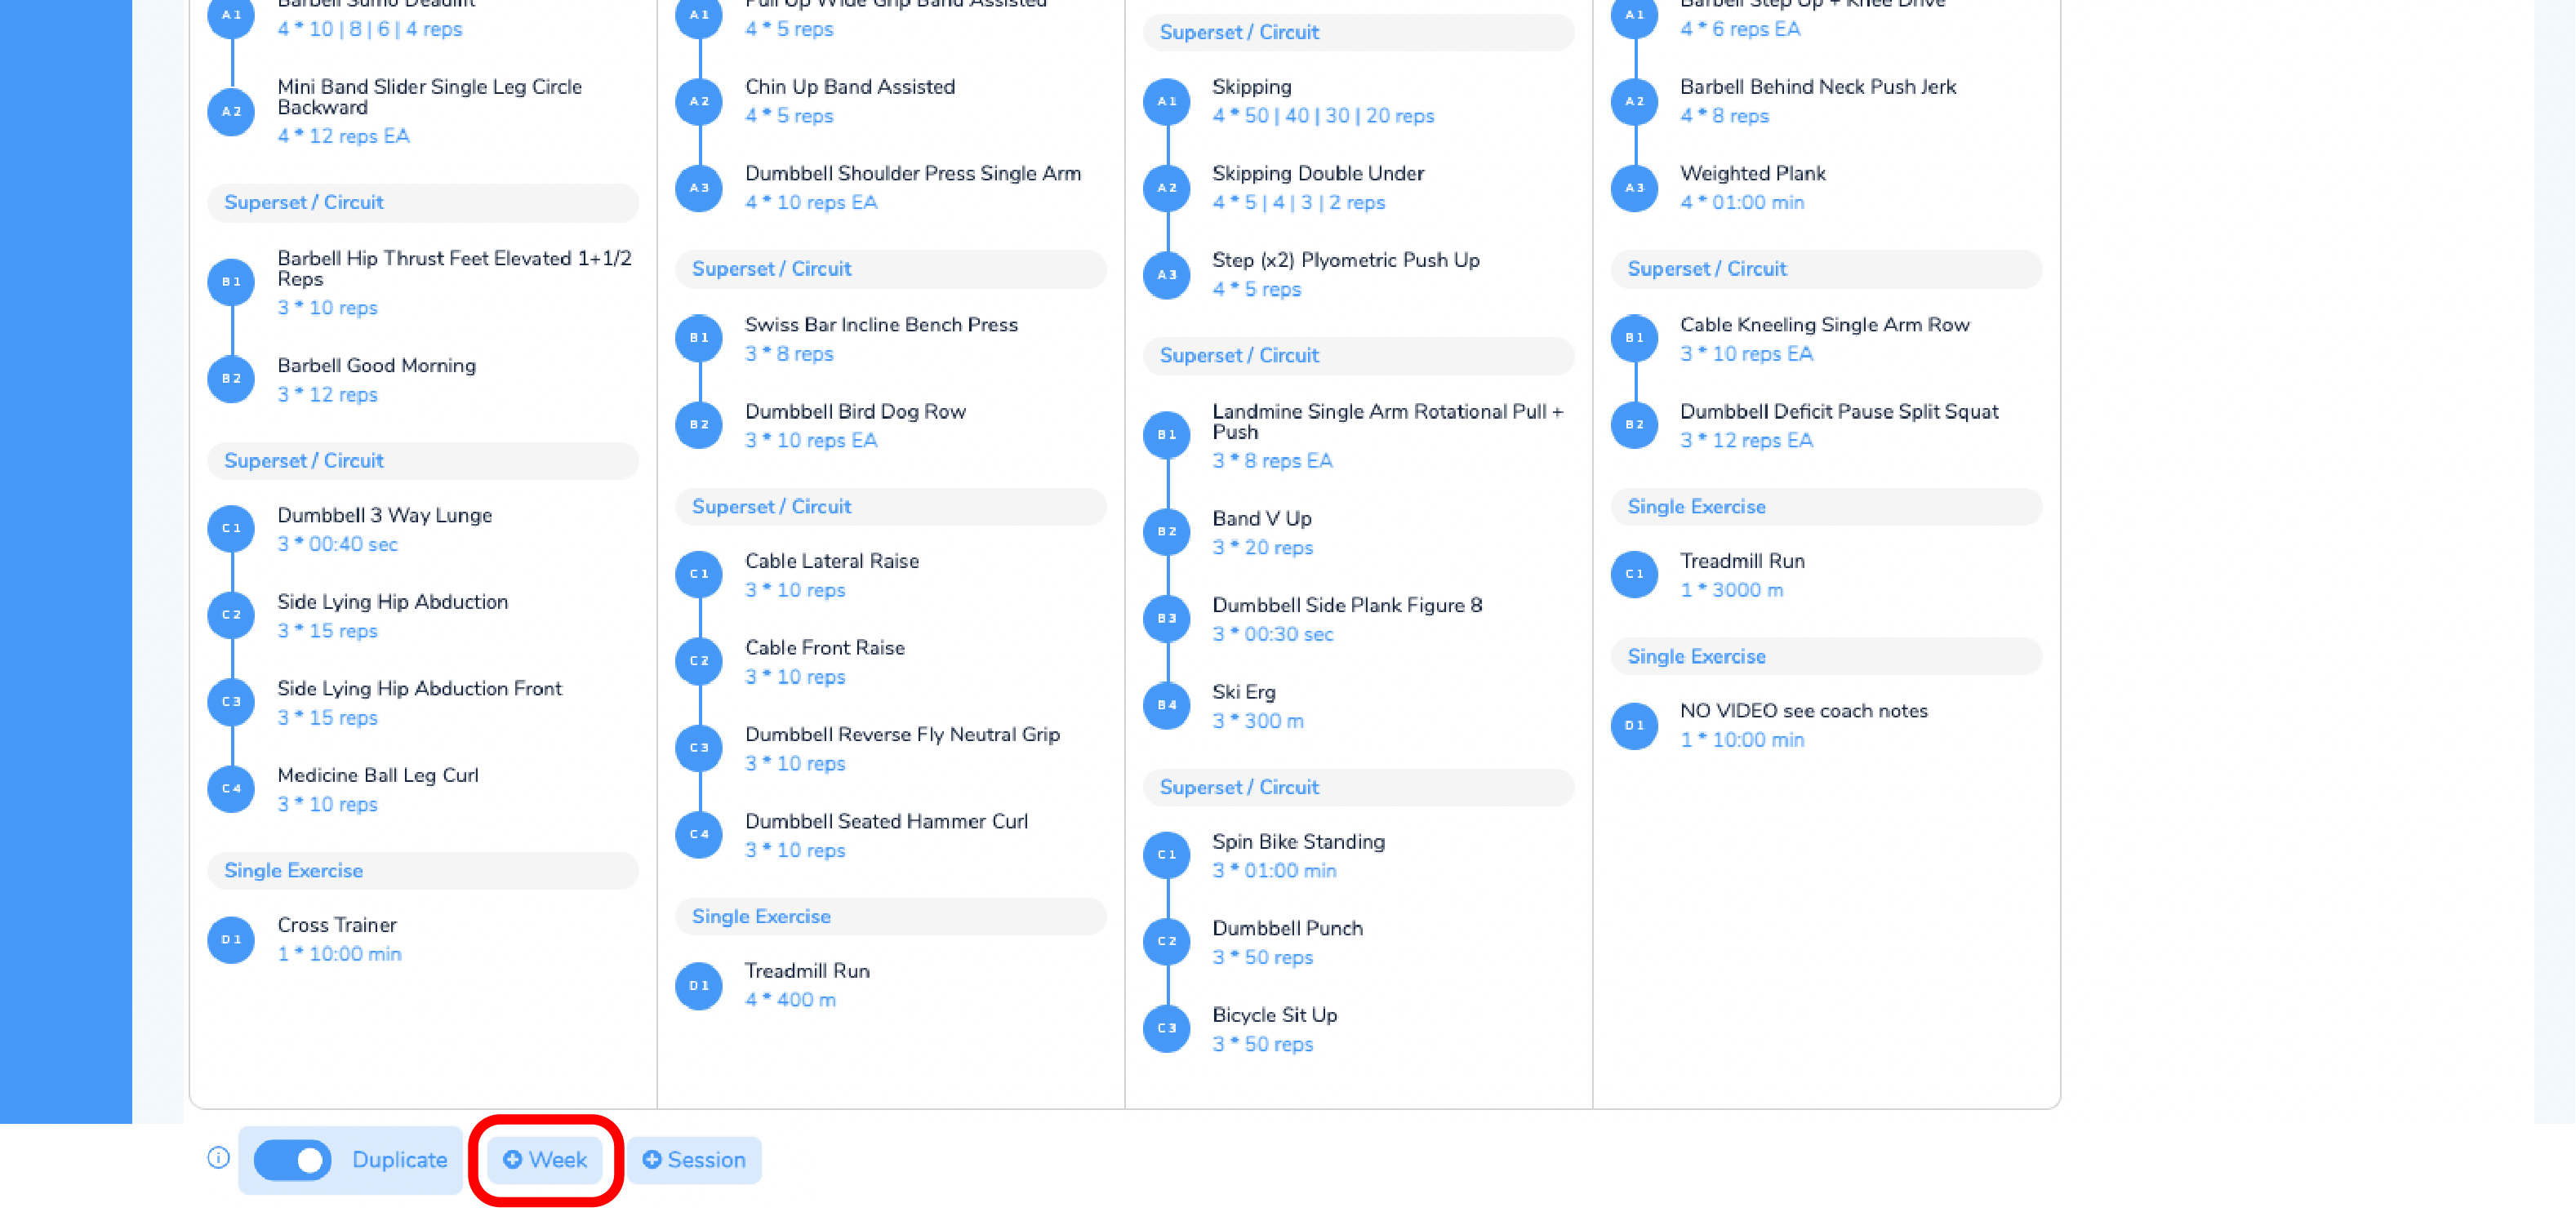Select B2 badge Dumbbell Deficit Pause Split Squat
Viewport: 2576px width, 1212px height.
click(1635, 424)
